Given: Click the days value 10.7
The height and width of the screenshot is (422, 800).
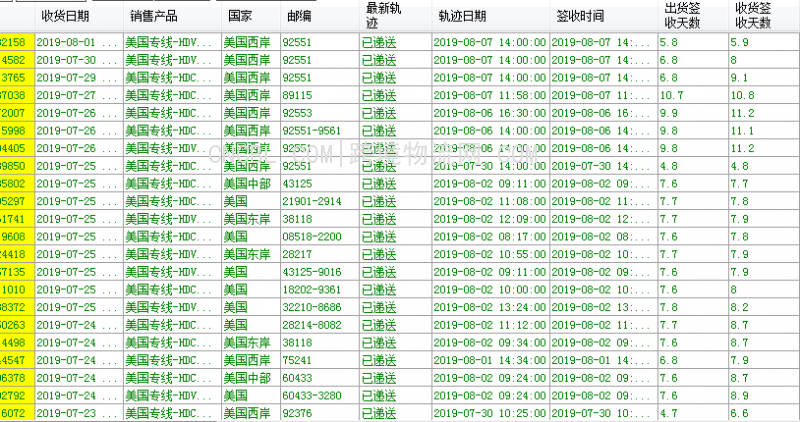Looking at the screenshot, I should click(x=693, y=95).
